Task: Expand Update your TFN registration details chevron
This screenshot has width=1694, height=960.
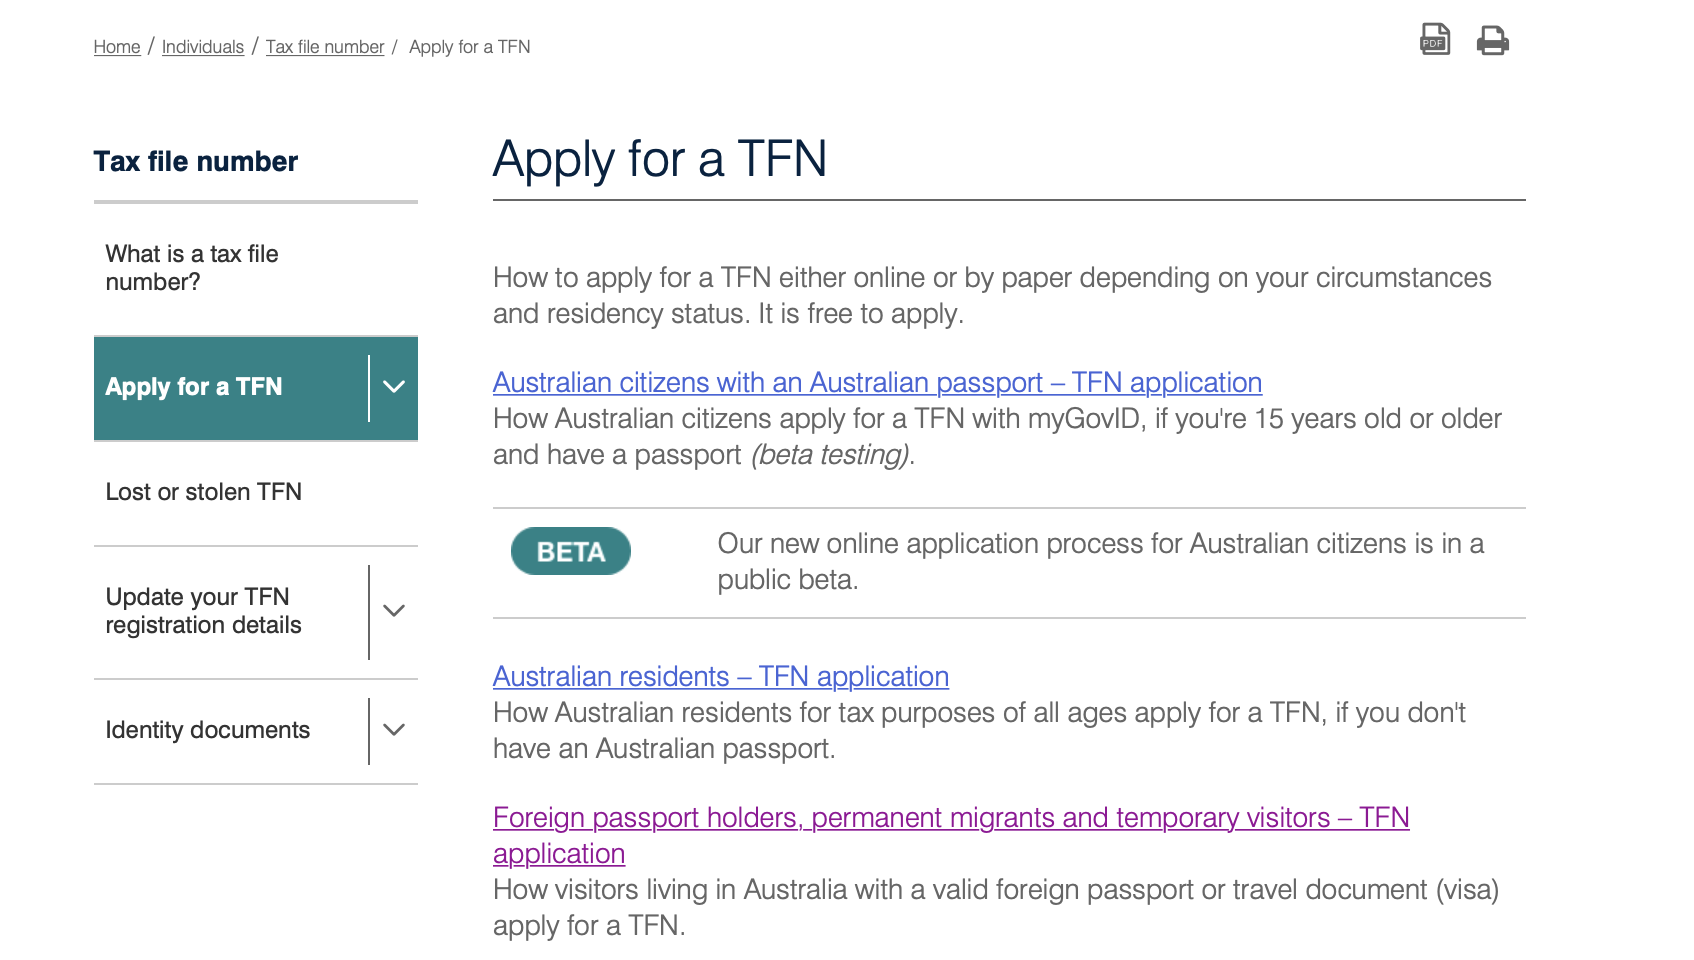Action: pos(394,611)
